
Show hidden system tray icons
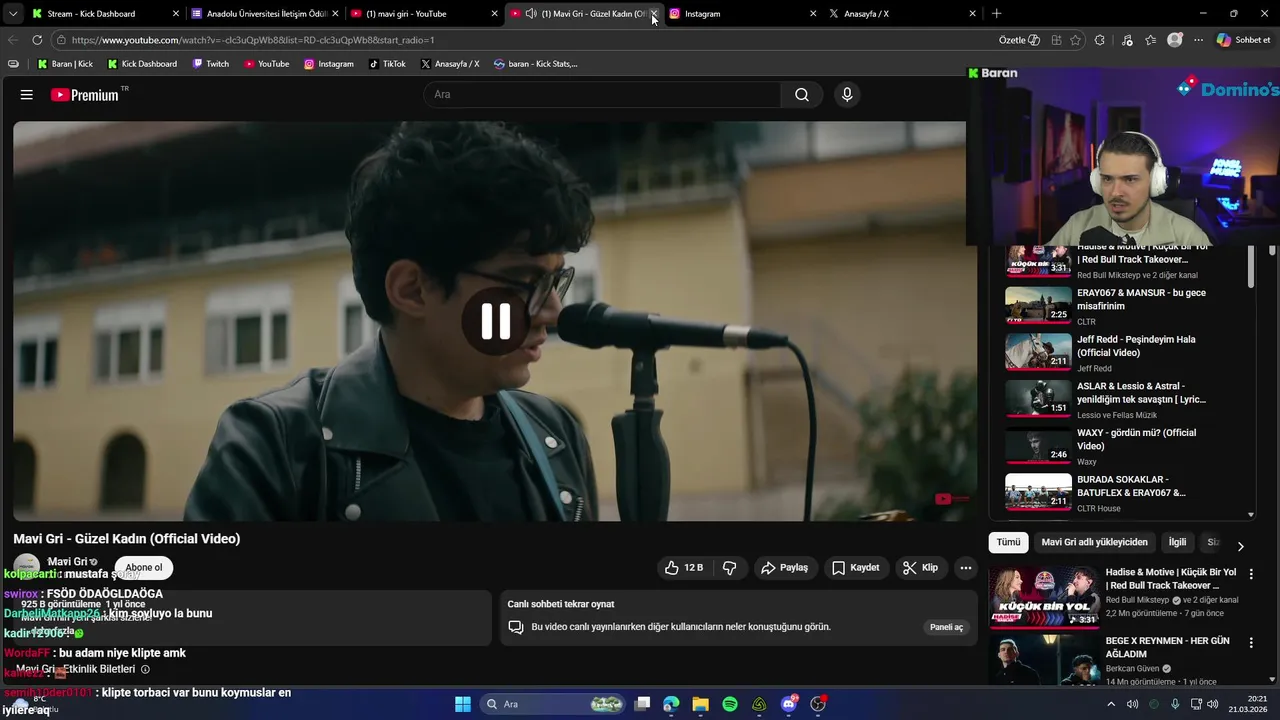1111,704
